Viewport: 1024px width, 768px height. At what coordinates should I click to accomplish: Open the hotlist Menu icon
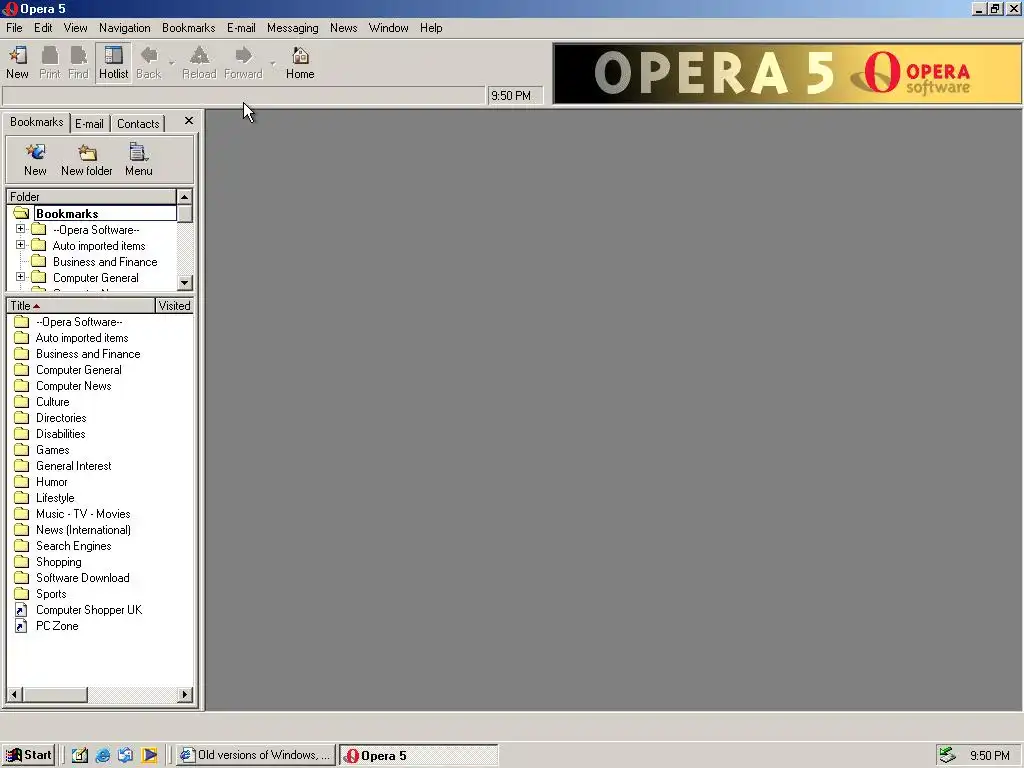(x=138, y=160)
